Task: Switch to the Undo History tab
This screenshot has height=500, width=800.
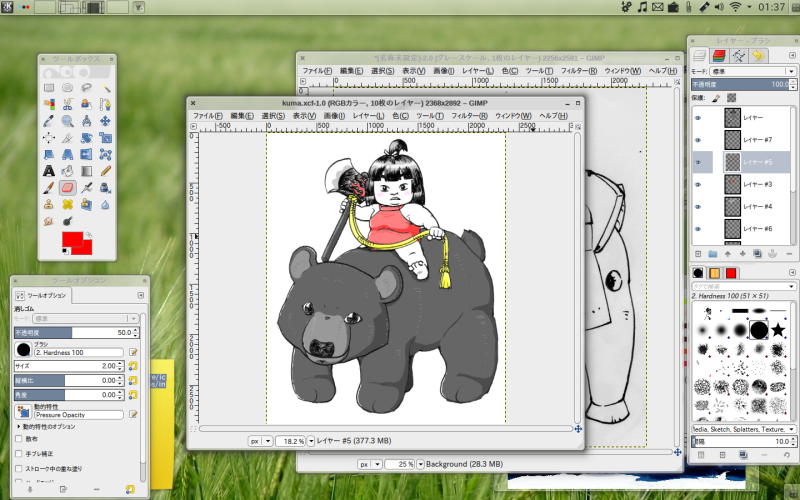Action: pos(758,55)
